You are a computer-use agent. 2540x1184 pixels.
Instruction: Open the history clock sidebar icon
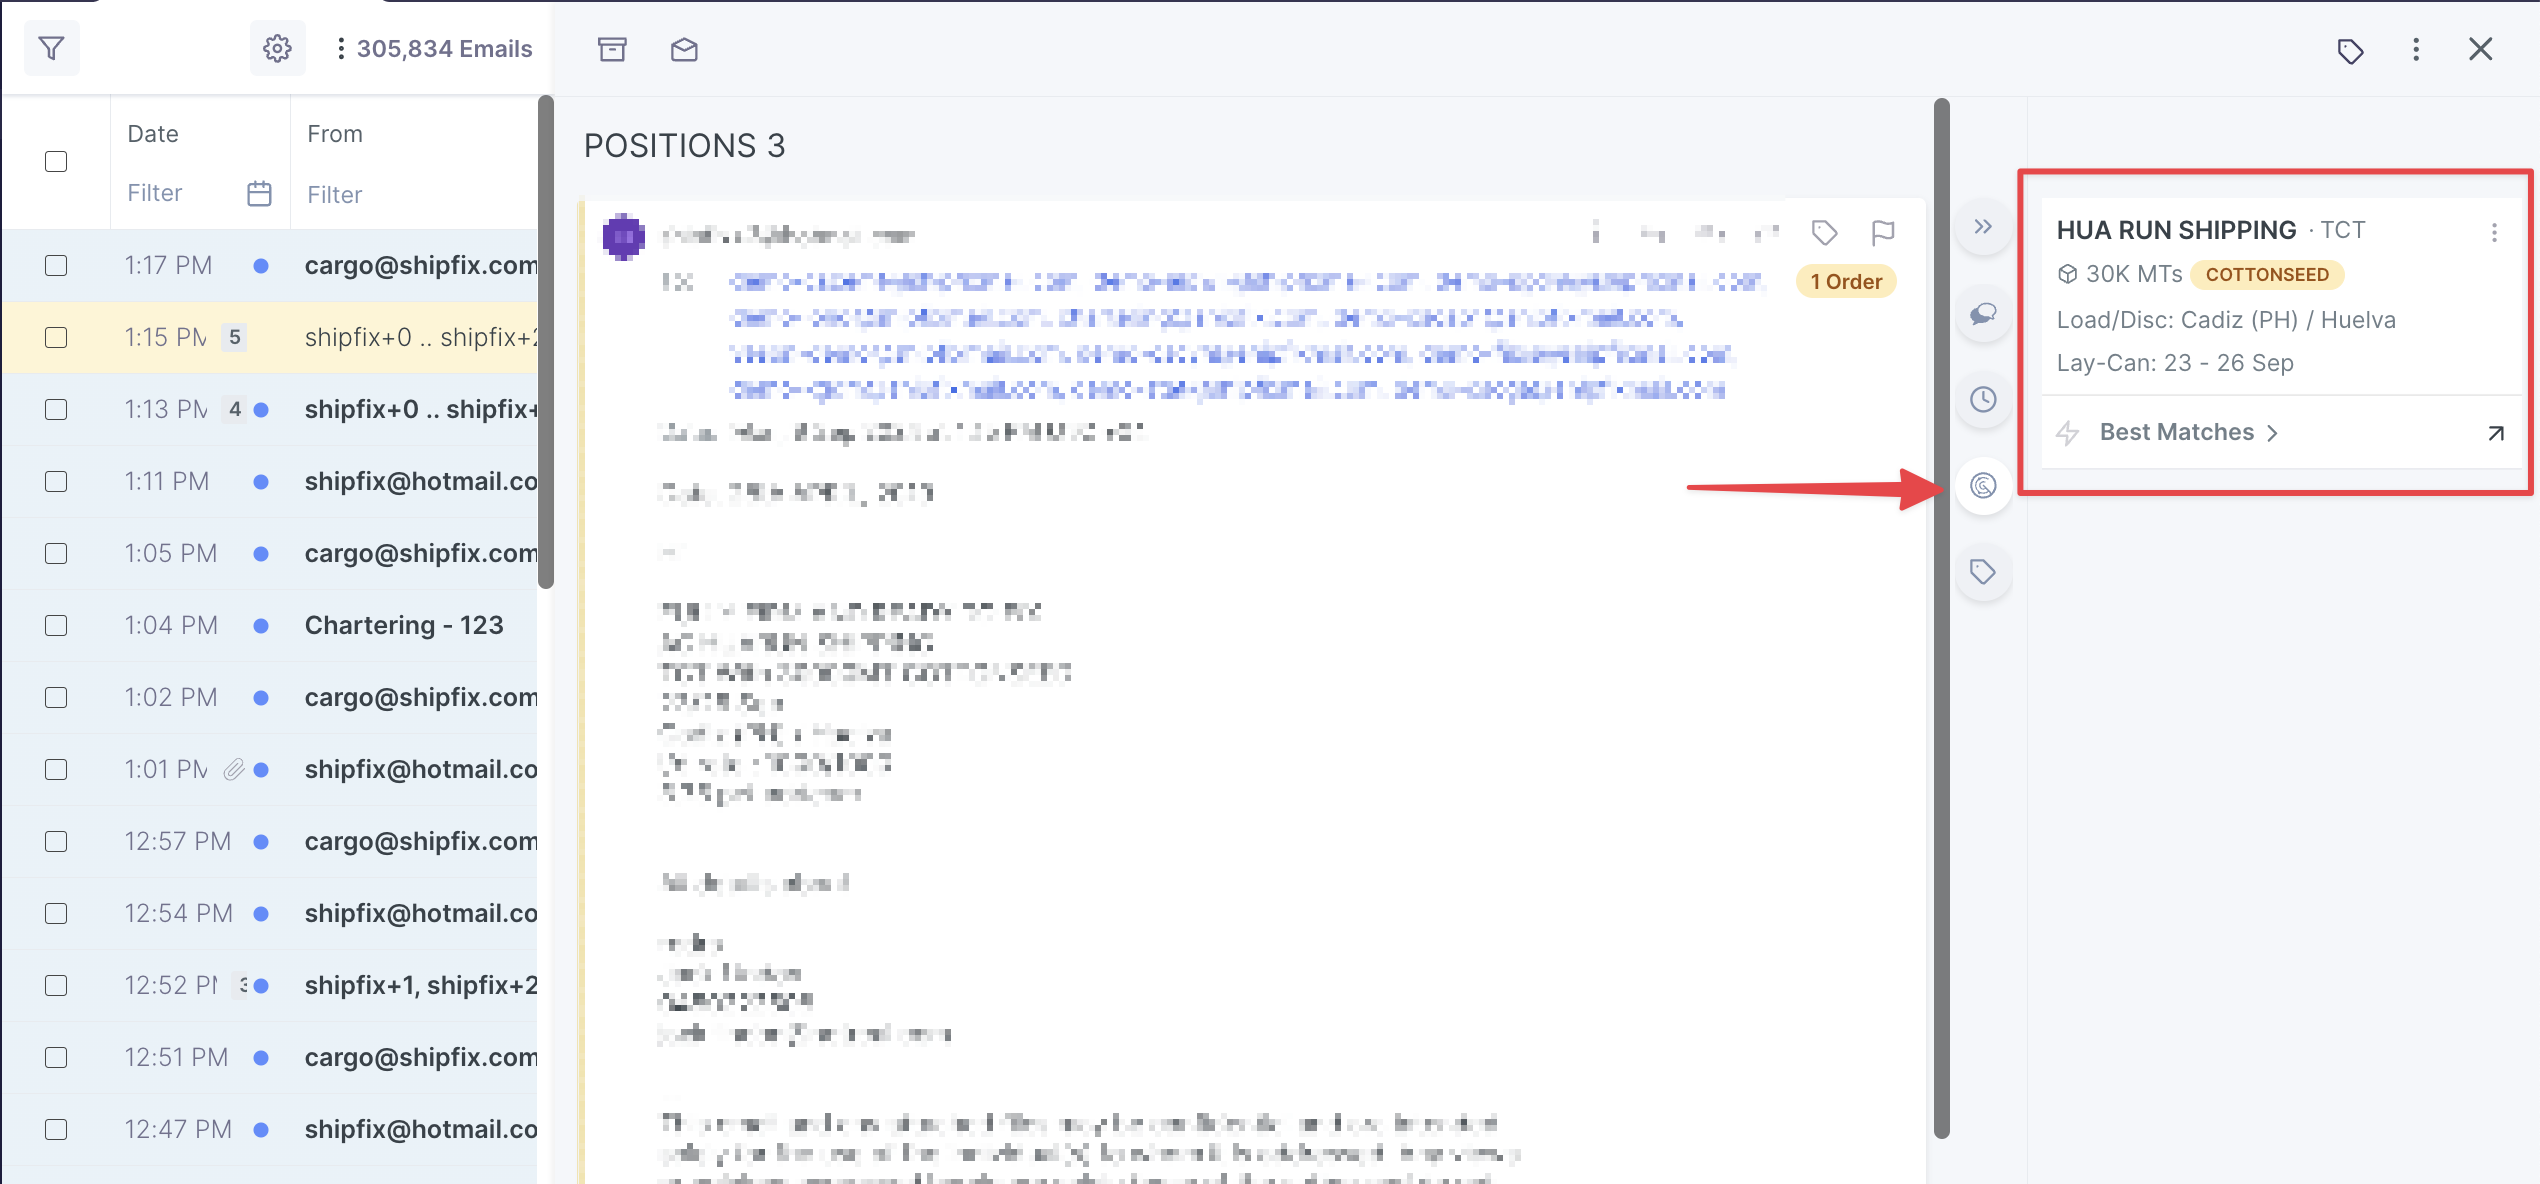(1983, 400)
